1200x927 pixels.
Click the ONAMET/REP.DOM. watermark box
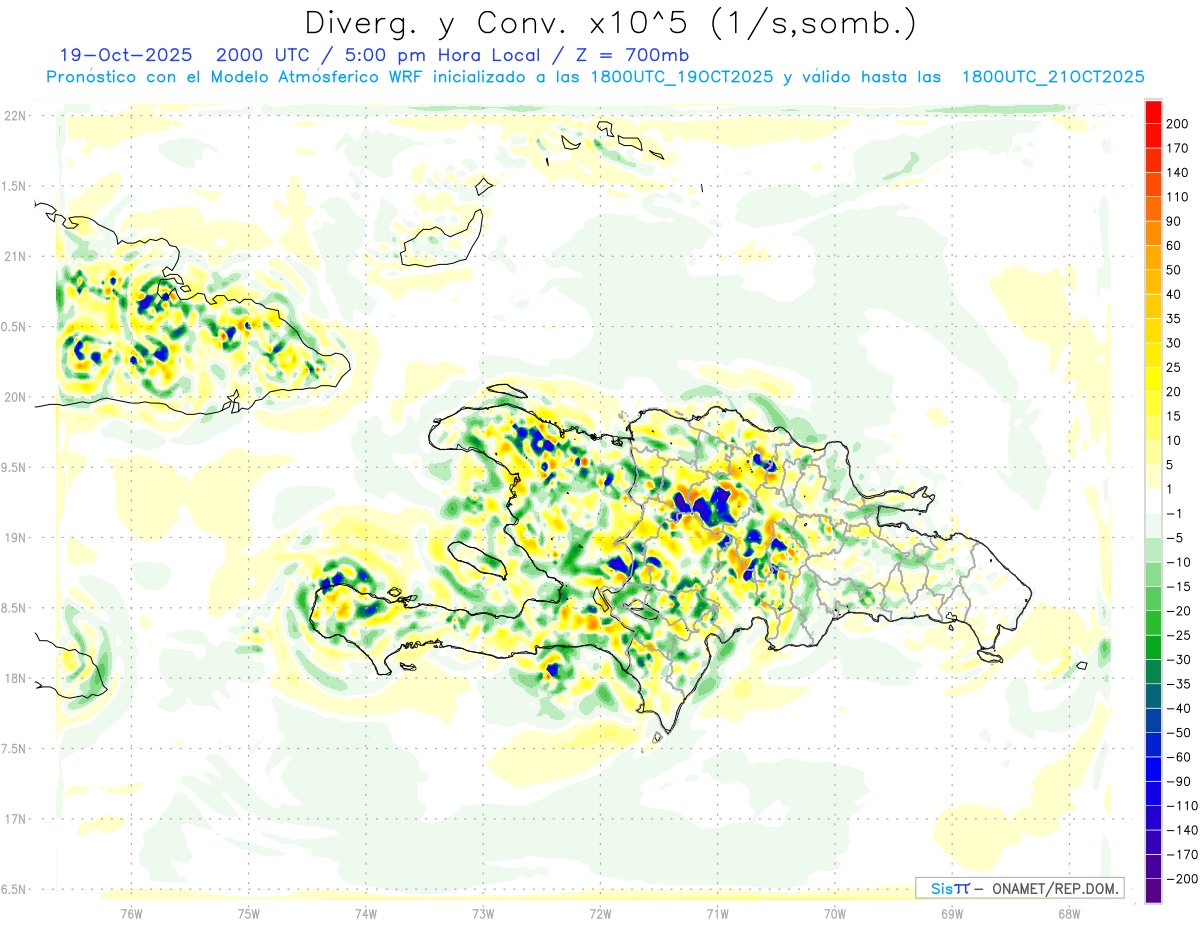[x=1019, y=888]
